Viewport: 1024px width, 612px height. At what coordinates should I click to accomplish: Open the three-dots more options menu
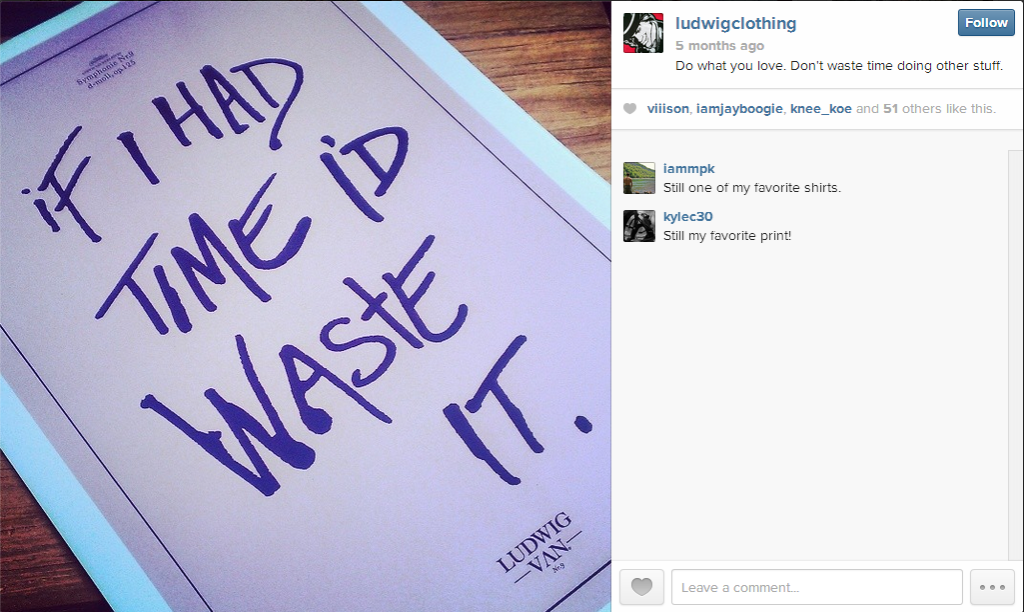(992, 587)
